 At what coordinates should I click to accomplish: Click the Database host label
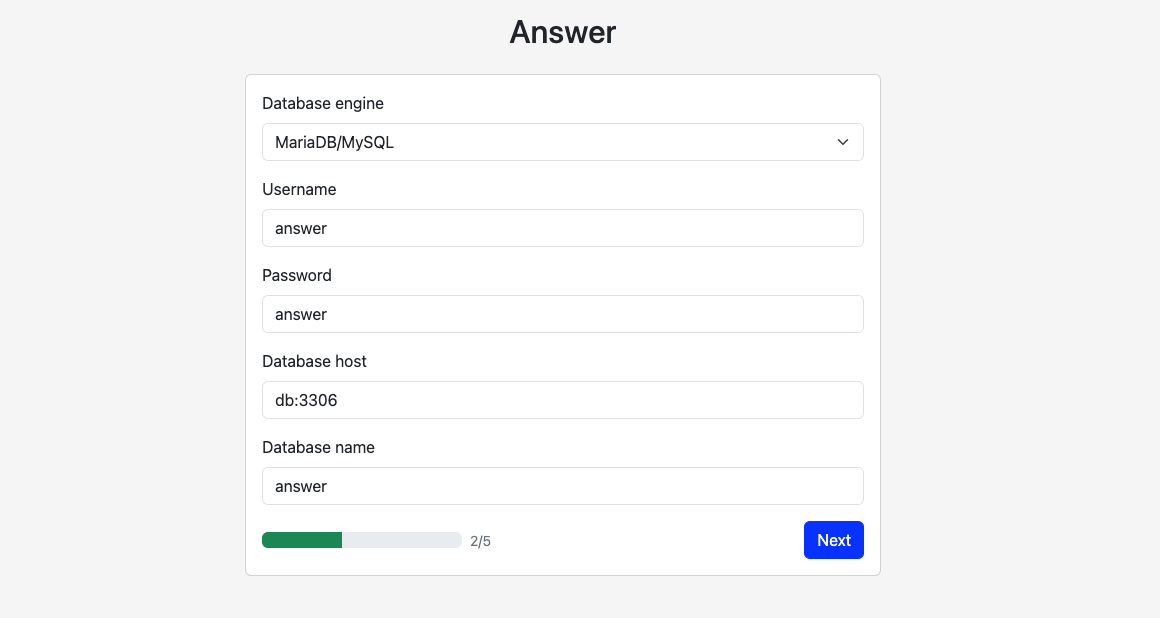tap(314, 361)
